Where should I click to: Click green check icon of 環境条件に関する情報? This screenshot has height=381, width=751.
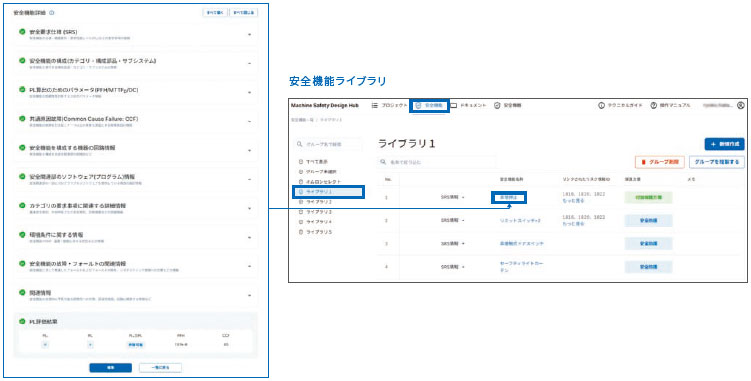coord(22,234)
